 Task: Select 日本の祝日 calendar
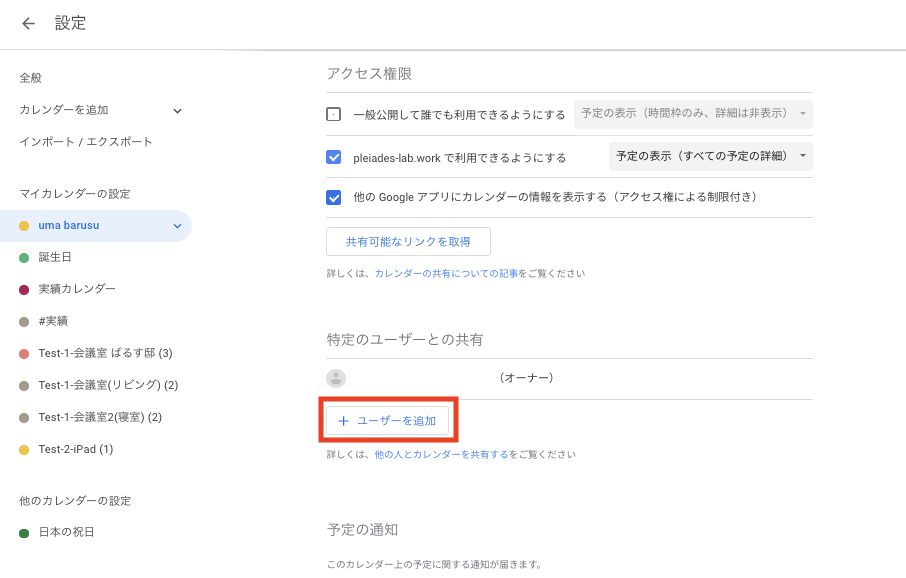click(x=66, y=532)
